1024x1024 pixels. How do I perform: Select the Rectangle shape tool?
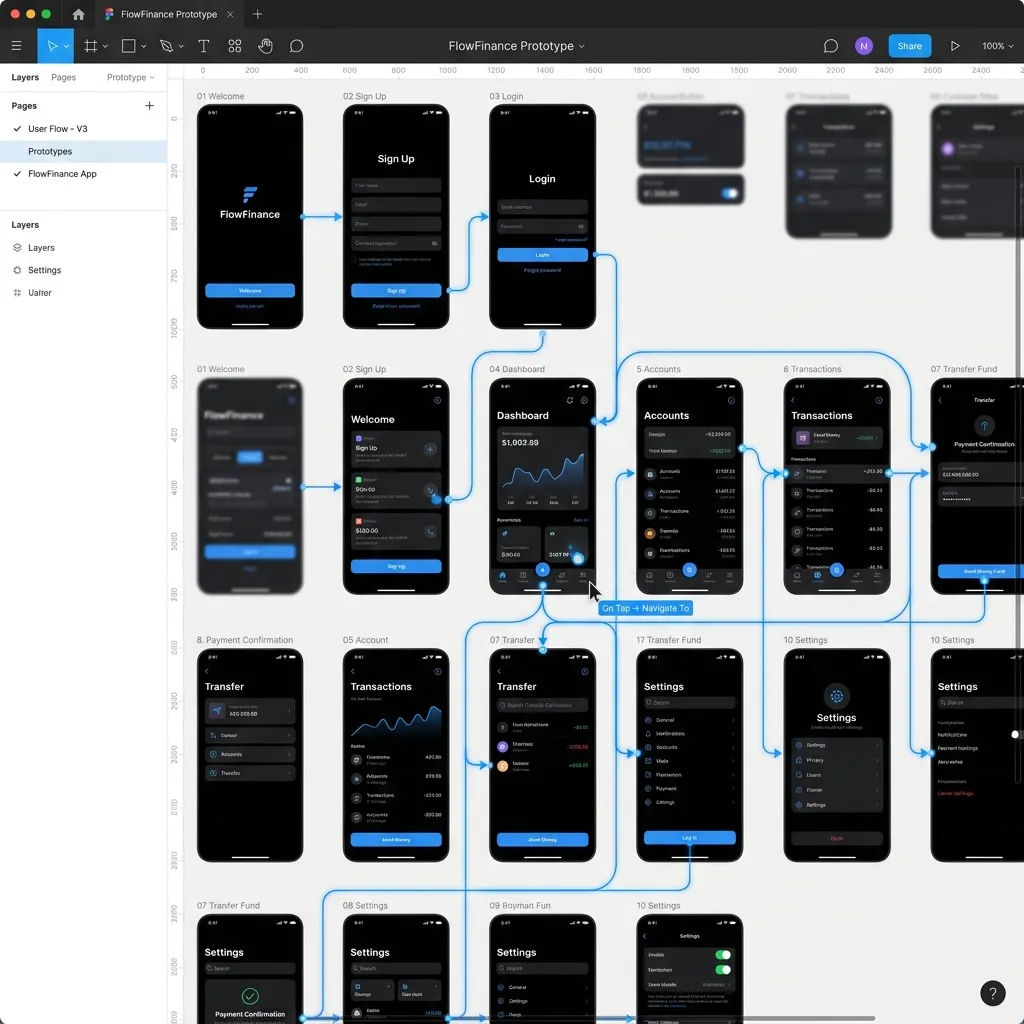tap(129, 46)
